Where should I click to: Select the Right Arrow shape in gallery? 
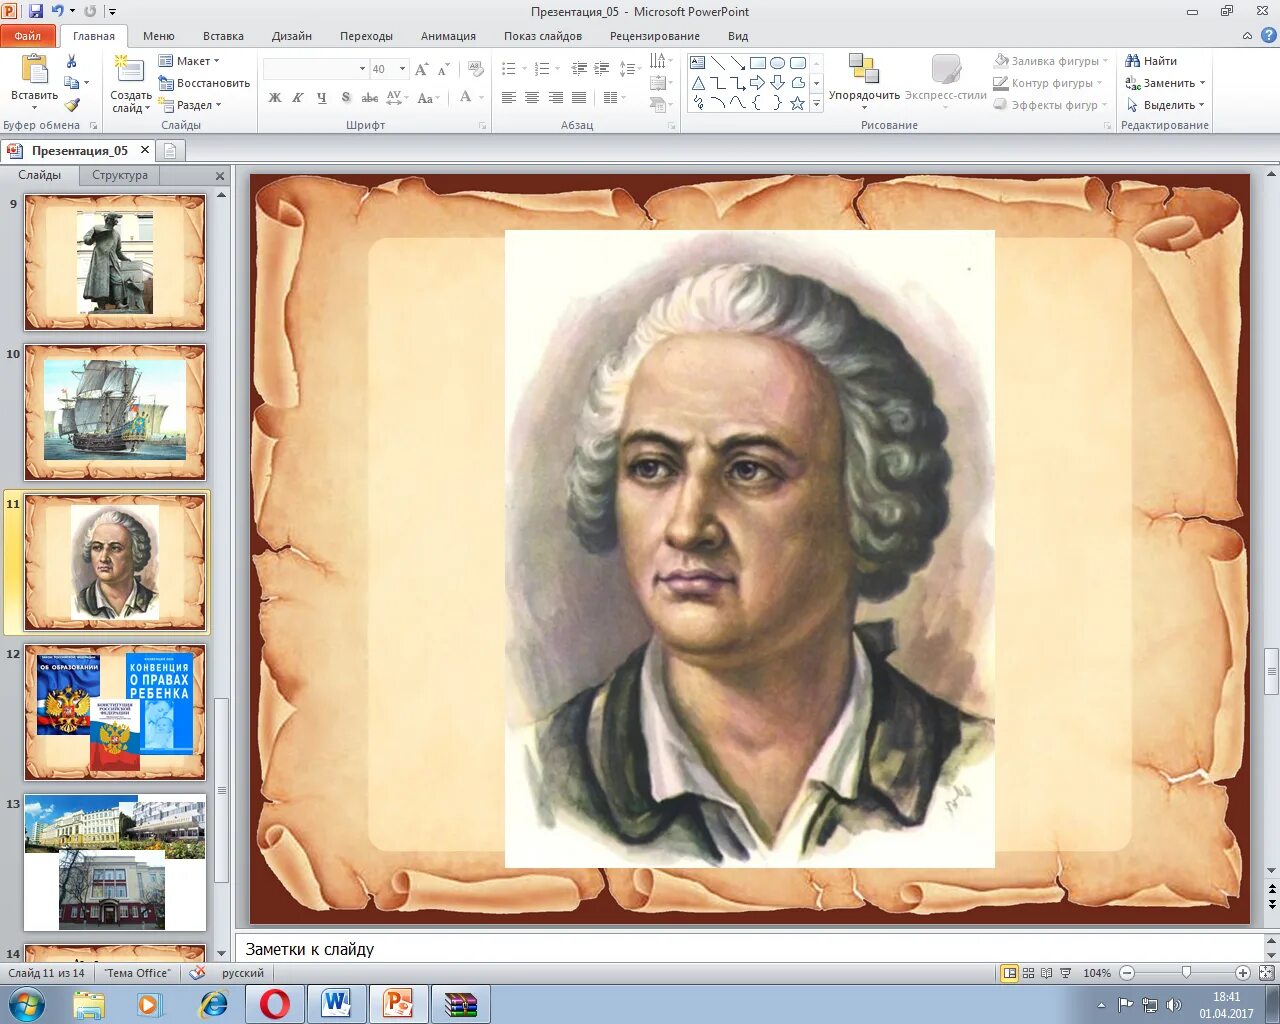(758, 83)
